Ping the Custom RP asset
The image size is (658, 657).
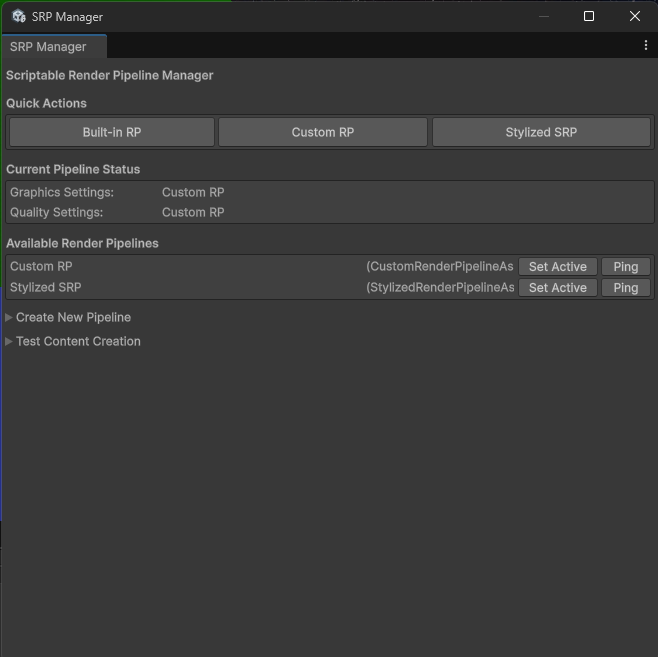pos(626,267)
